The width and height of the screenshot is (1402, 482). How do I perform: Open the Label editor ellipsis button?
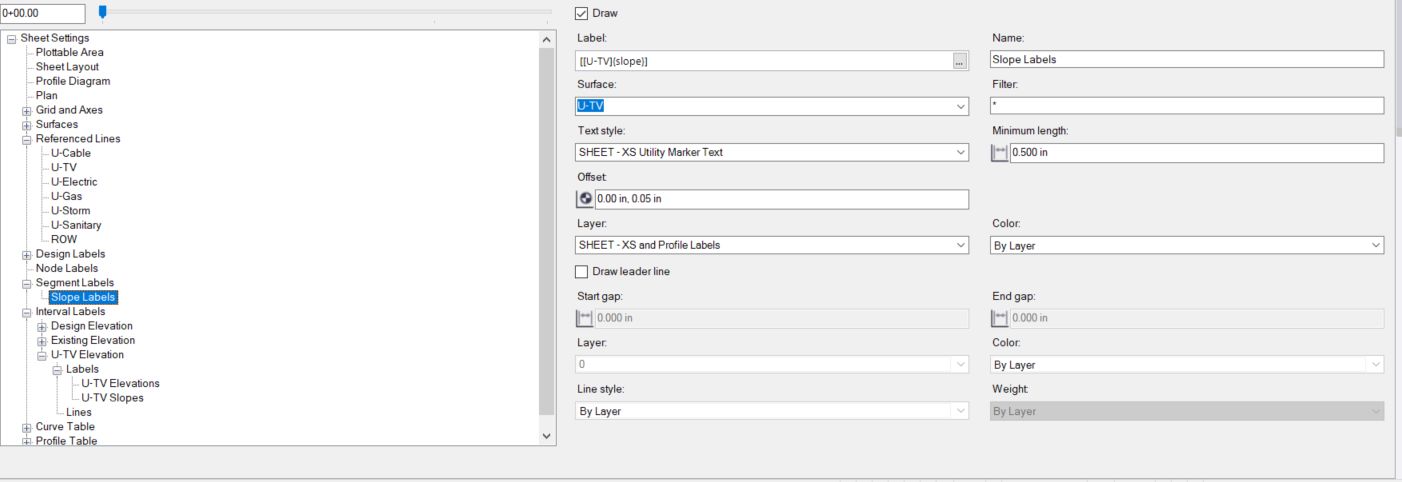(960, 61)
